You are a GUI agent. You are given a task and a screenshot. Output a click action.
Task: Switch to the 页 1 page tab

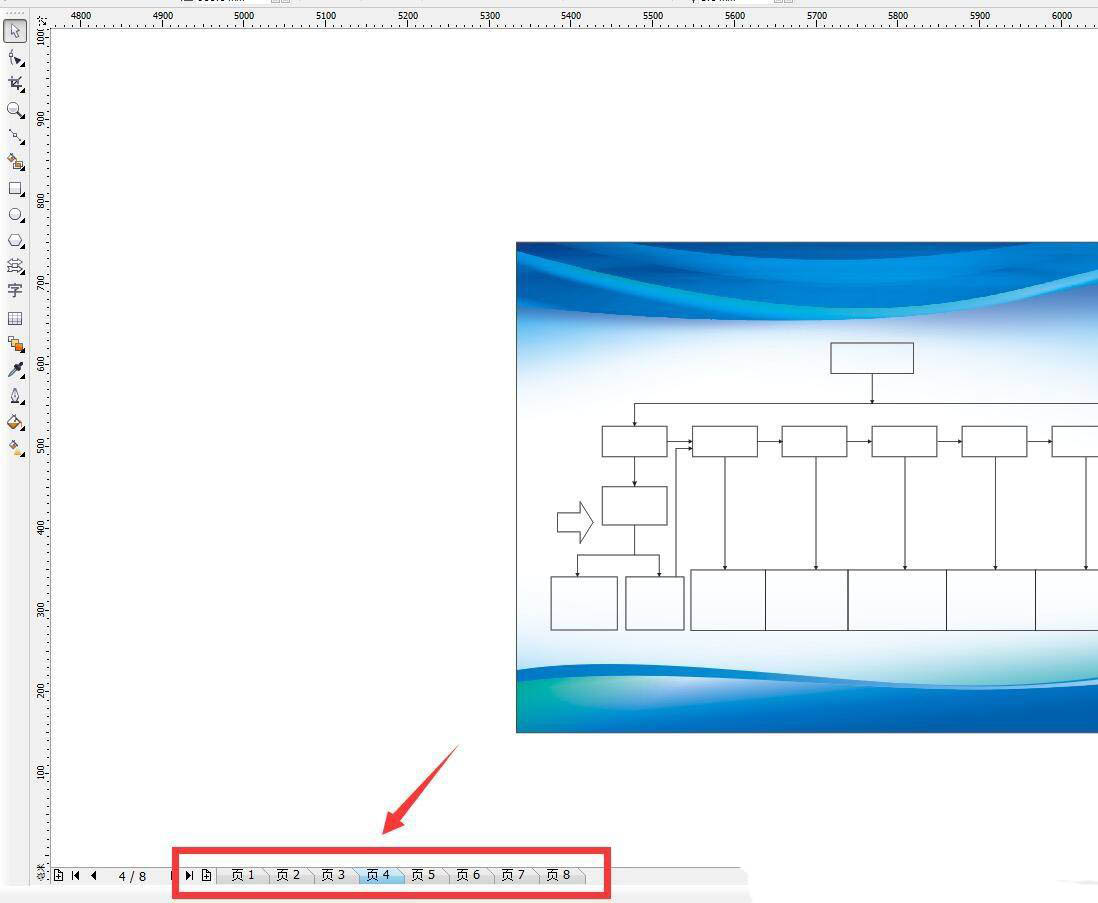tap(243, 875)
